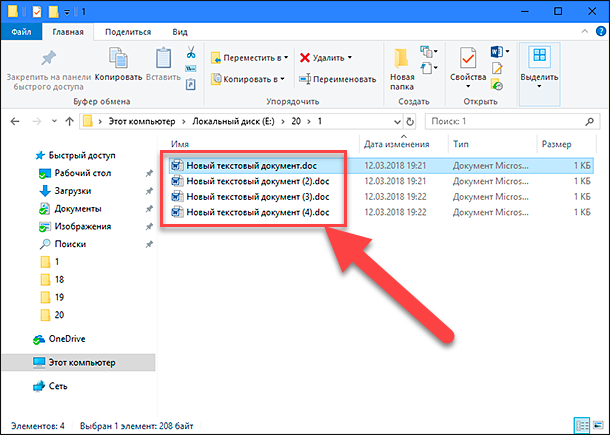Switch to Details view in status bar
The height and width of the screenshot is (435, 610).
pyautogui.click(x=582, y=426)
